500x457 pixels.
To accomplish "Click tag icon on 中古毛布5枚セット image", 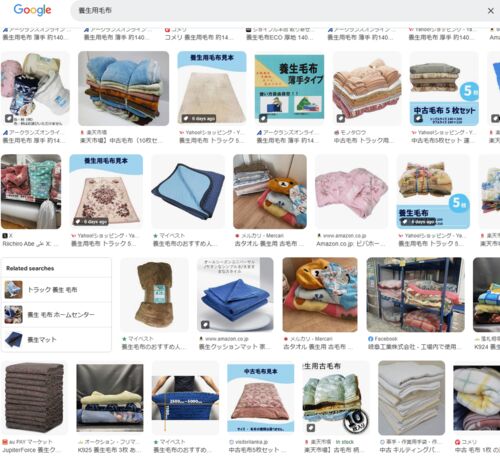I will [x=418, y=118].
